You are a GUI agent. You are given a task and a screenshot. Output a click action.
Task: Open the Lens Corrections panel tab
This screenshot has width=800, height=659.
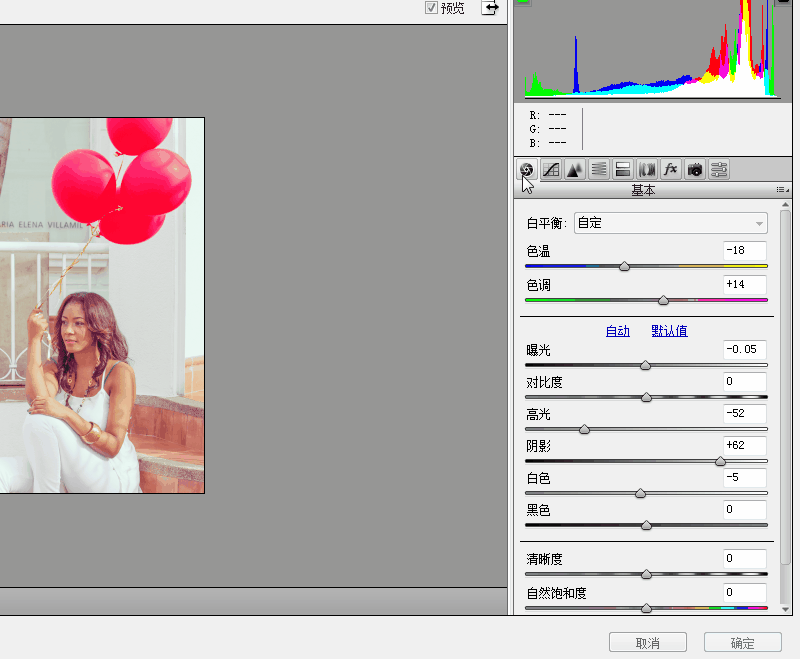click(647, 169)
